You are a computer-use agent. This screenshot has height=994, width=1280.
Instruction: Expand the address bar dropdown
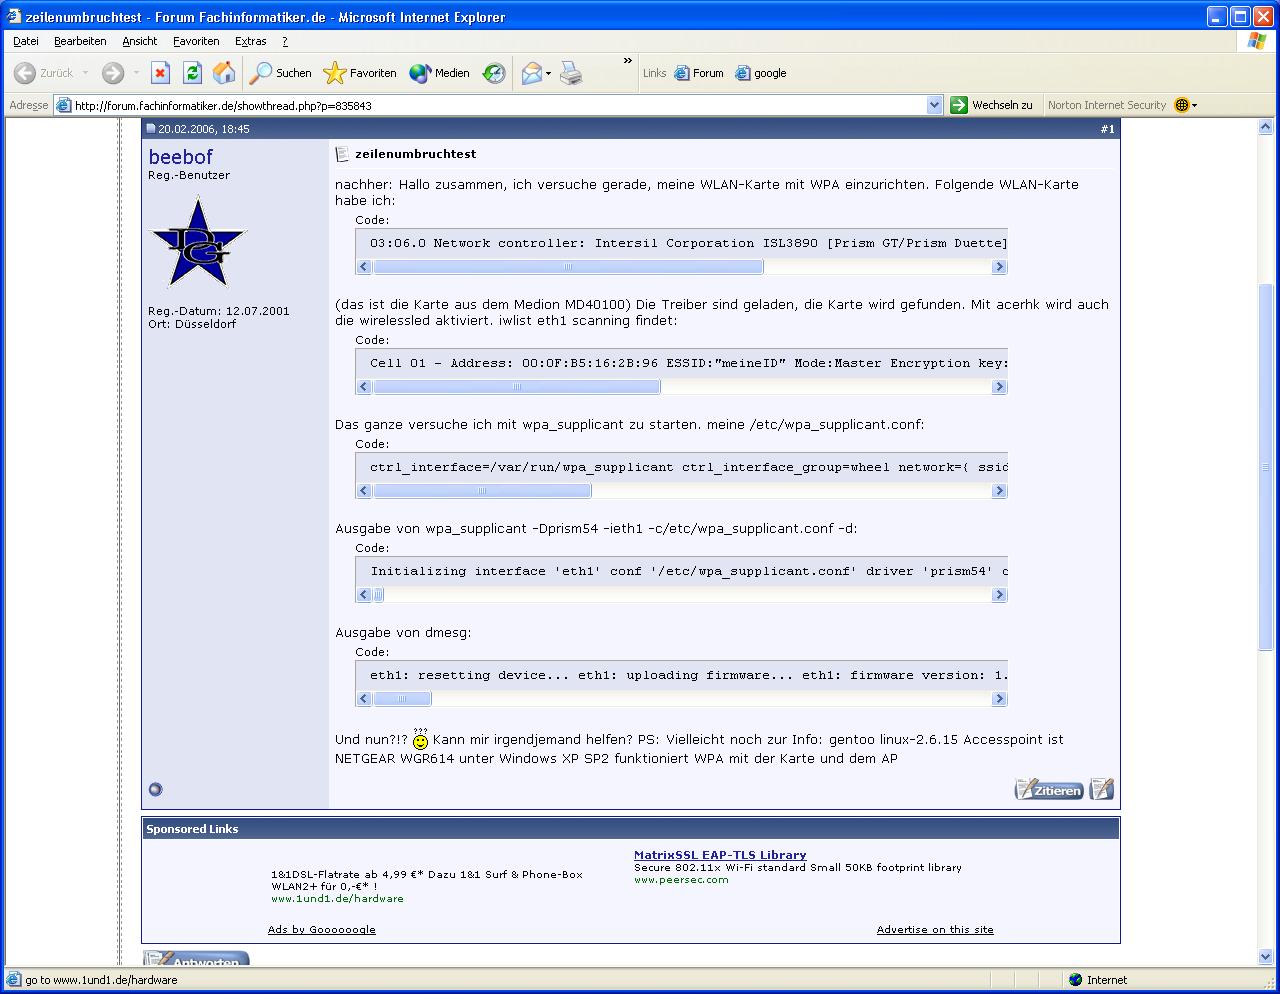point(935,105)
